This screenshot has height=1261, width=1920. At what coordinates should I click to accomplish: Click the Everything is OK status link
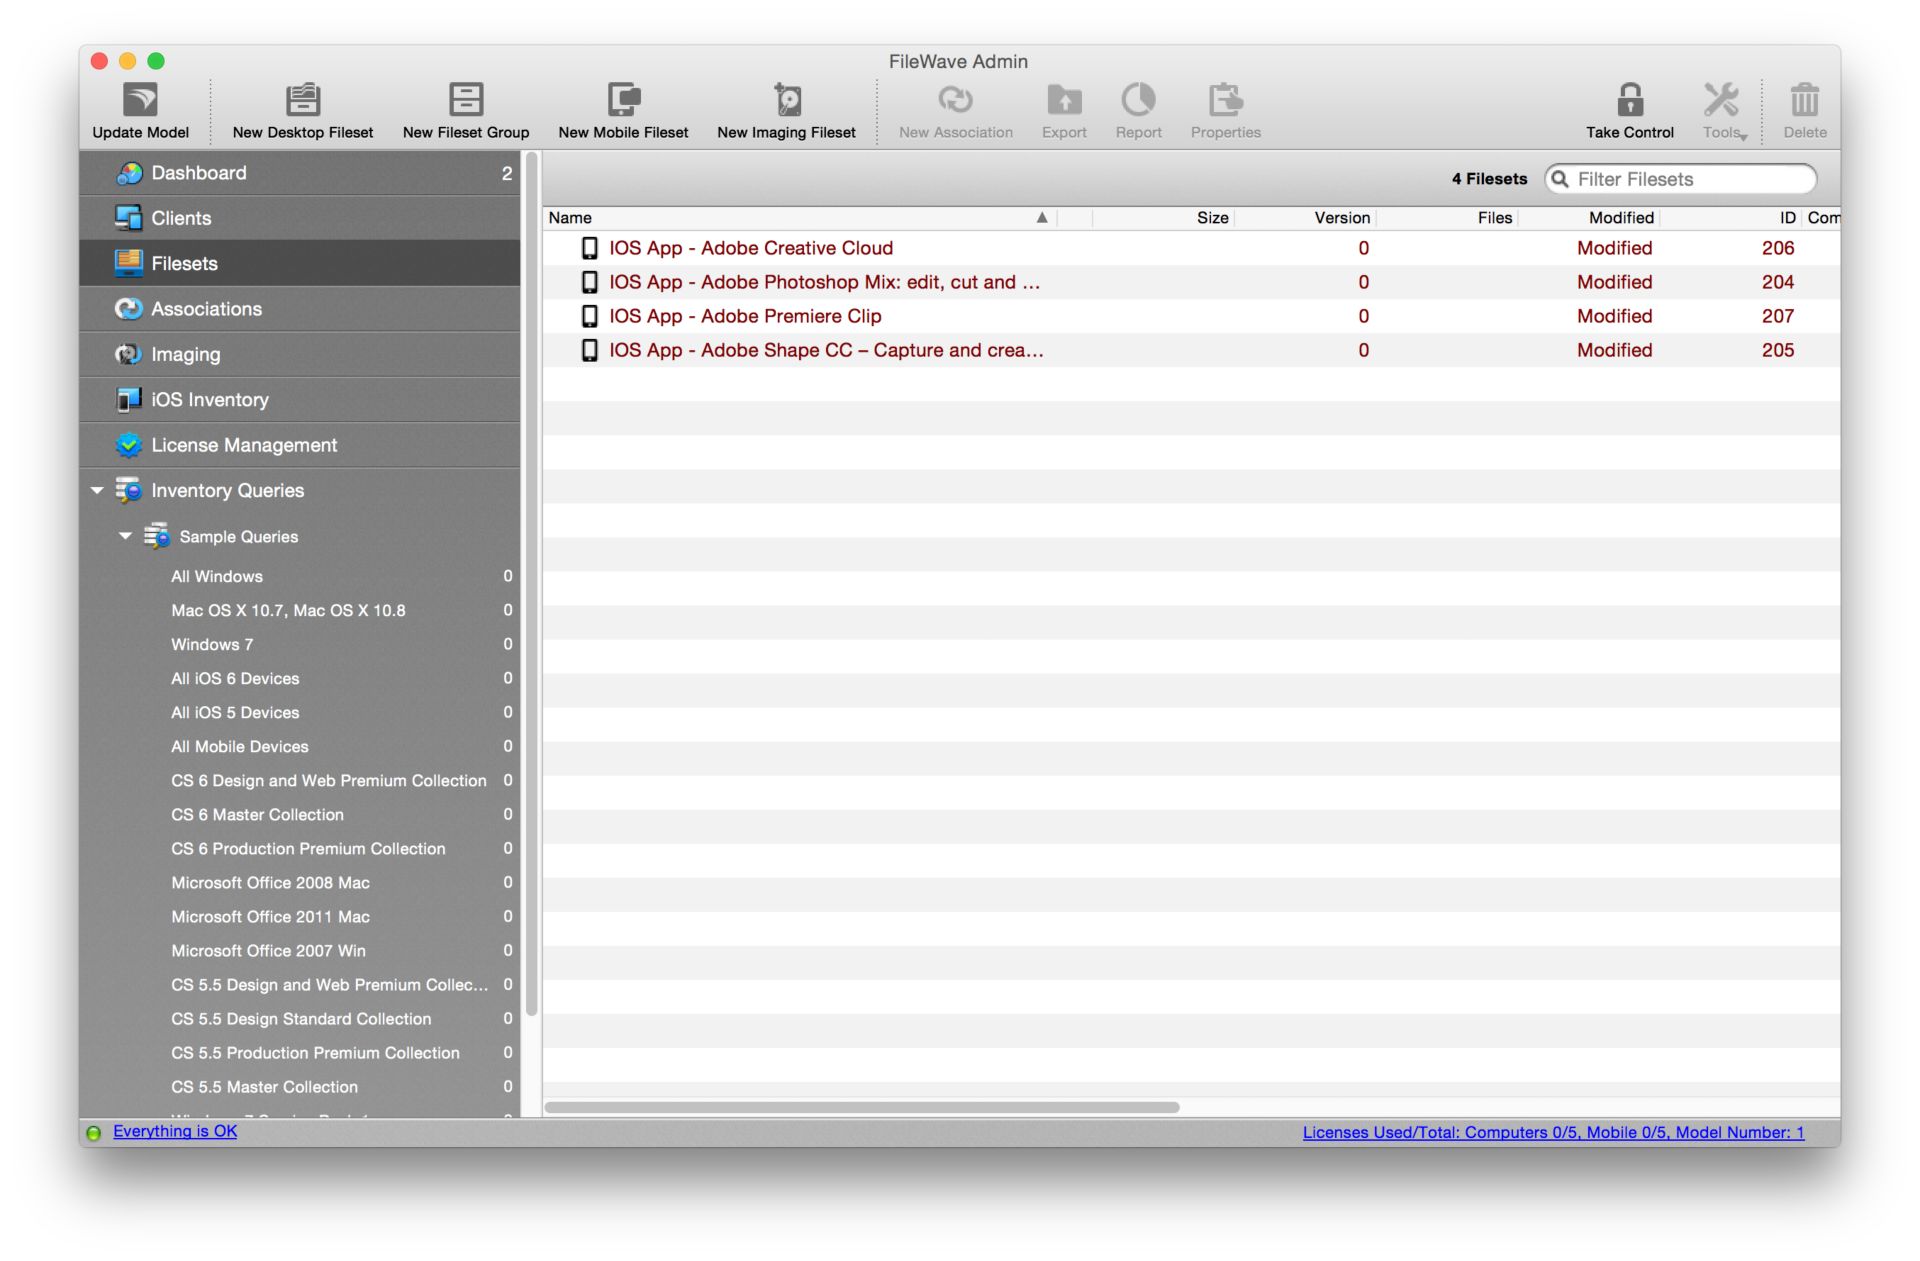(175, 1131)
